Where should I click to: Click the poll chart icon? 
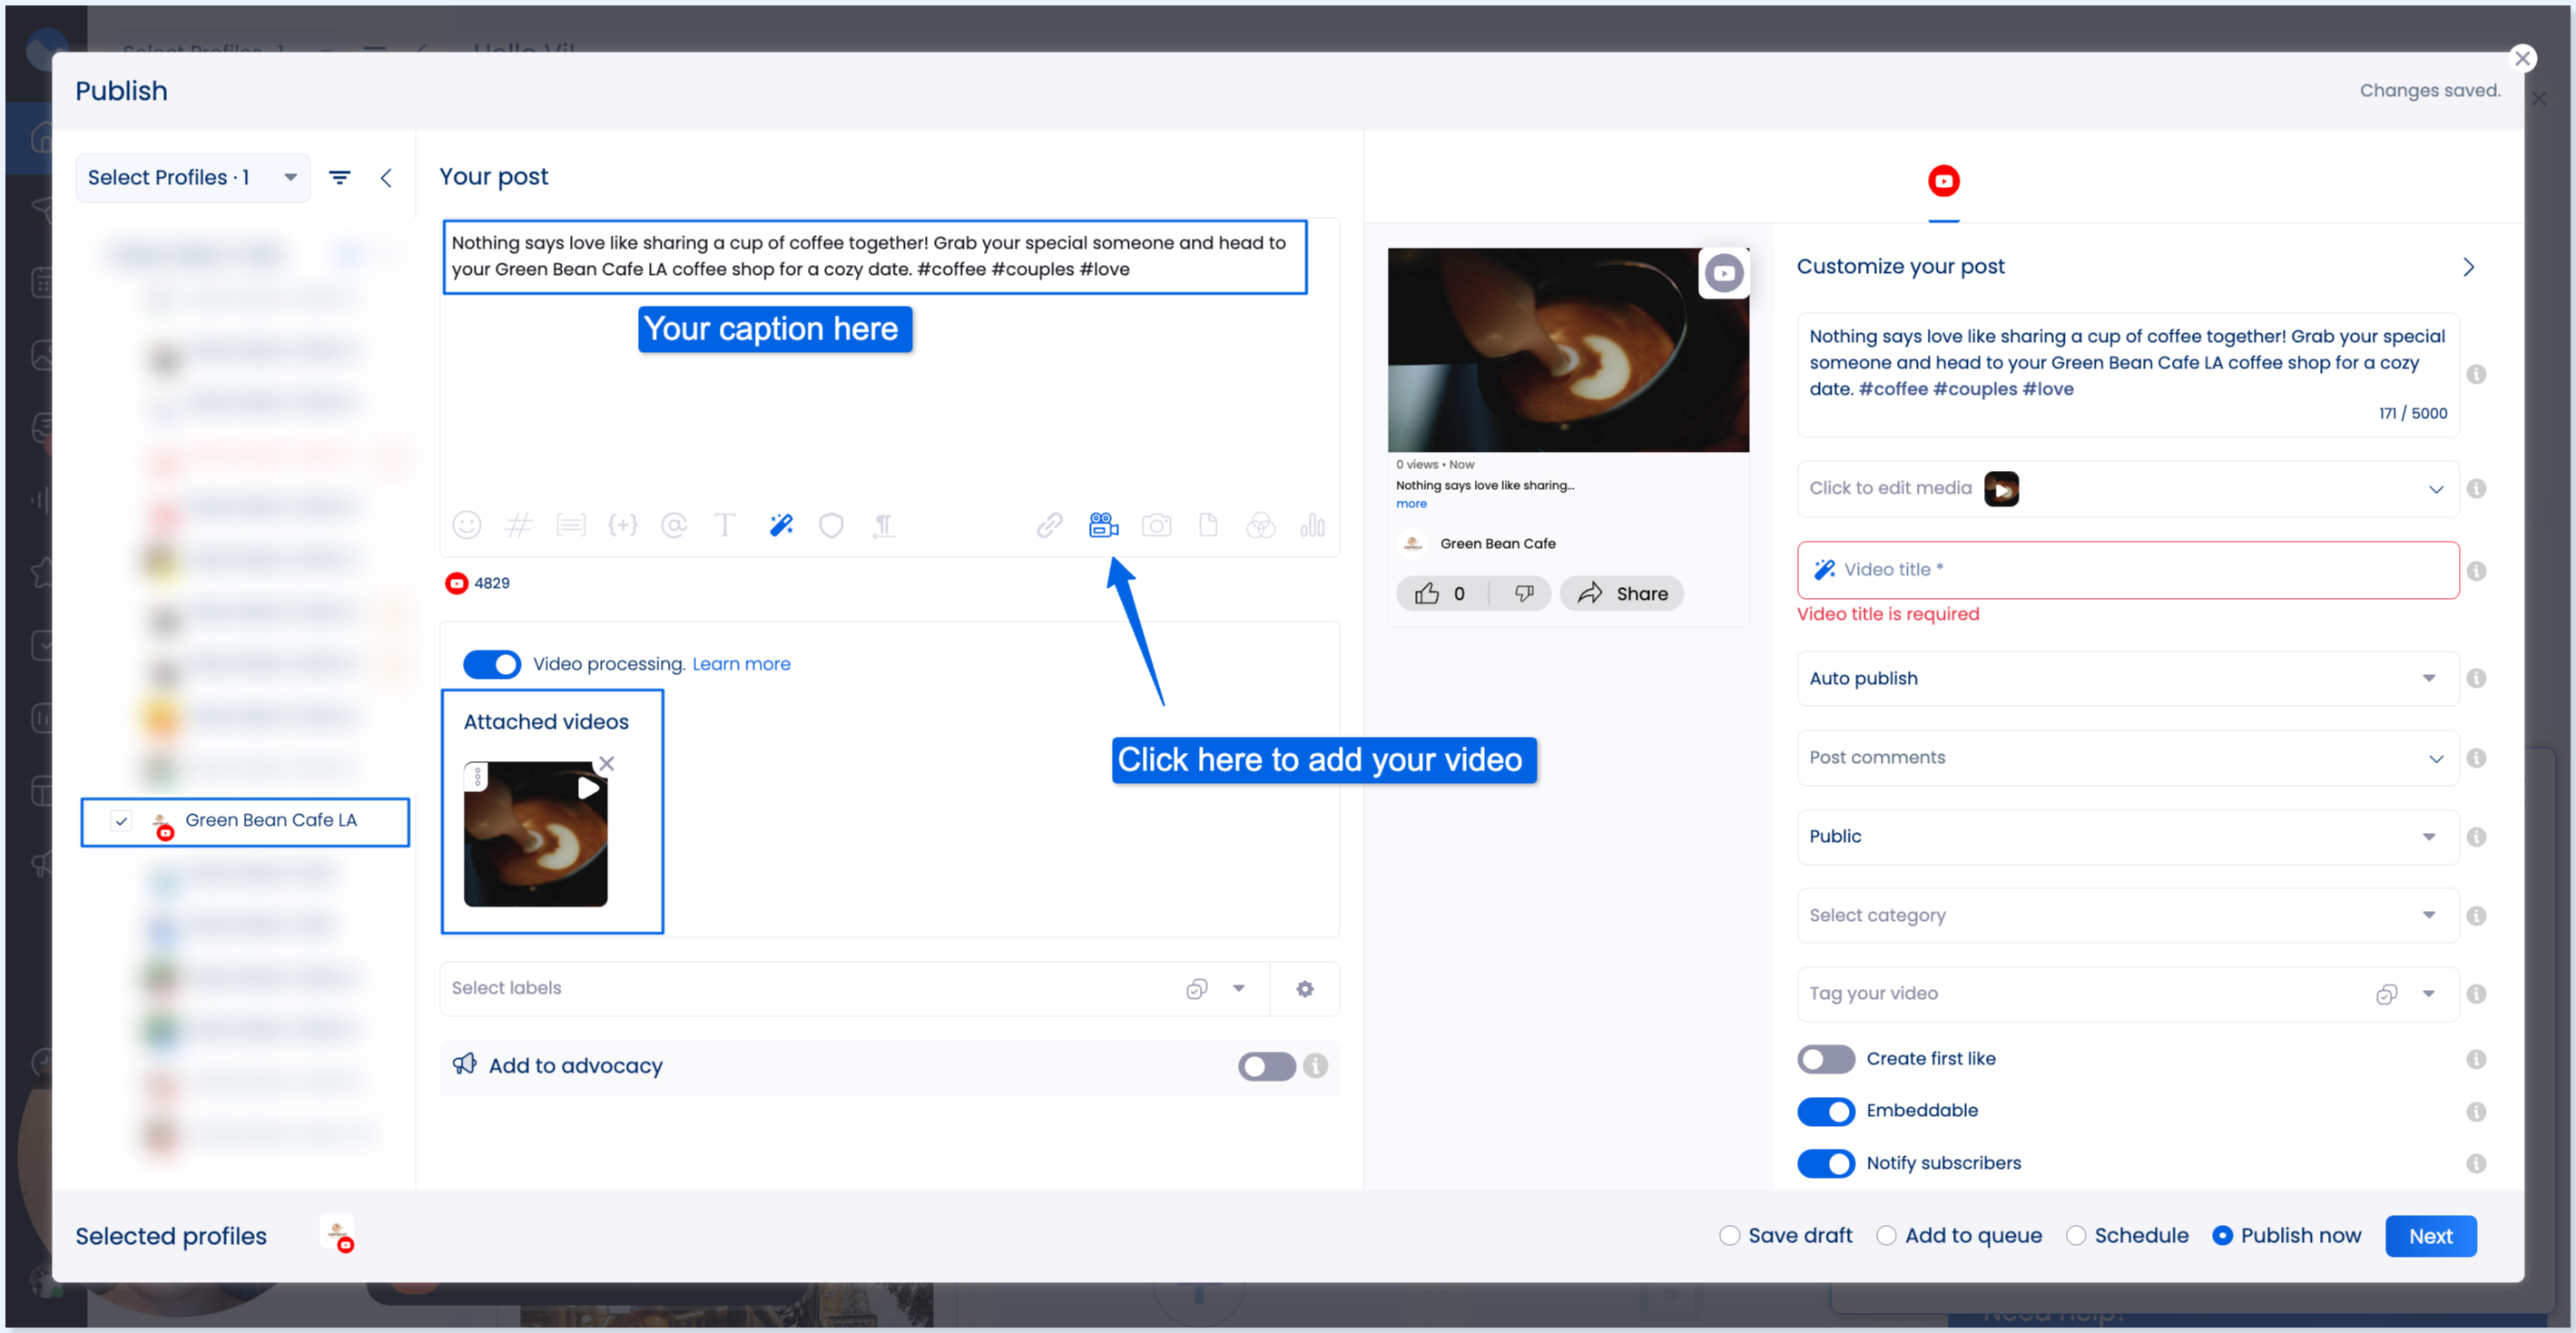click(1312, 525)
